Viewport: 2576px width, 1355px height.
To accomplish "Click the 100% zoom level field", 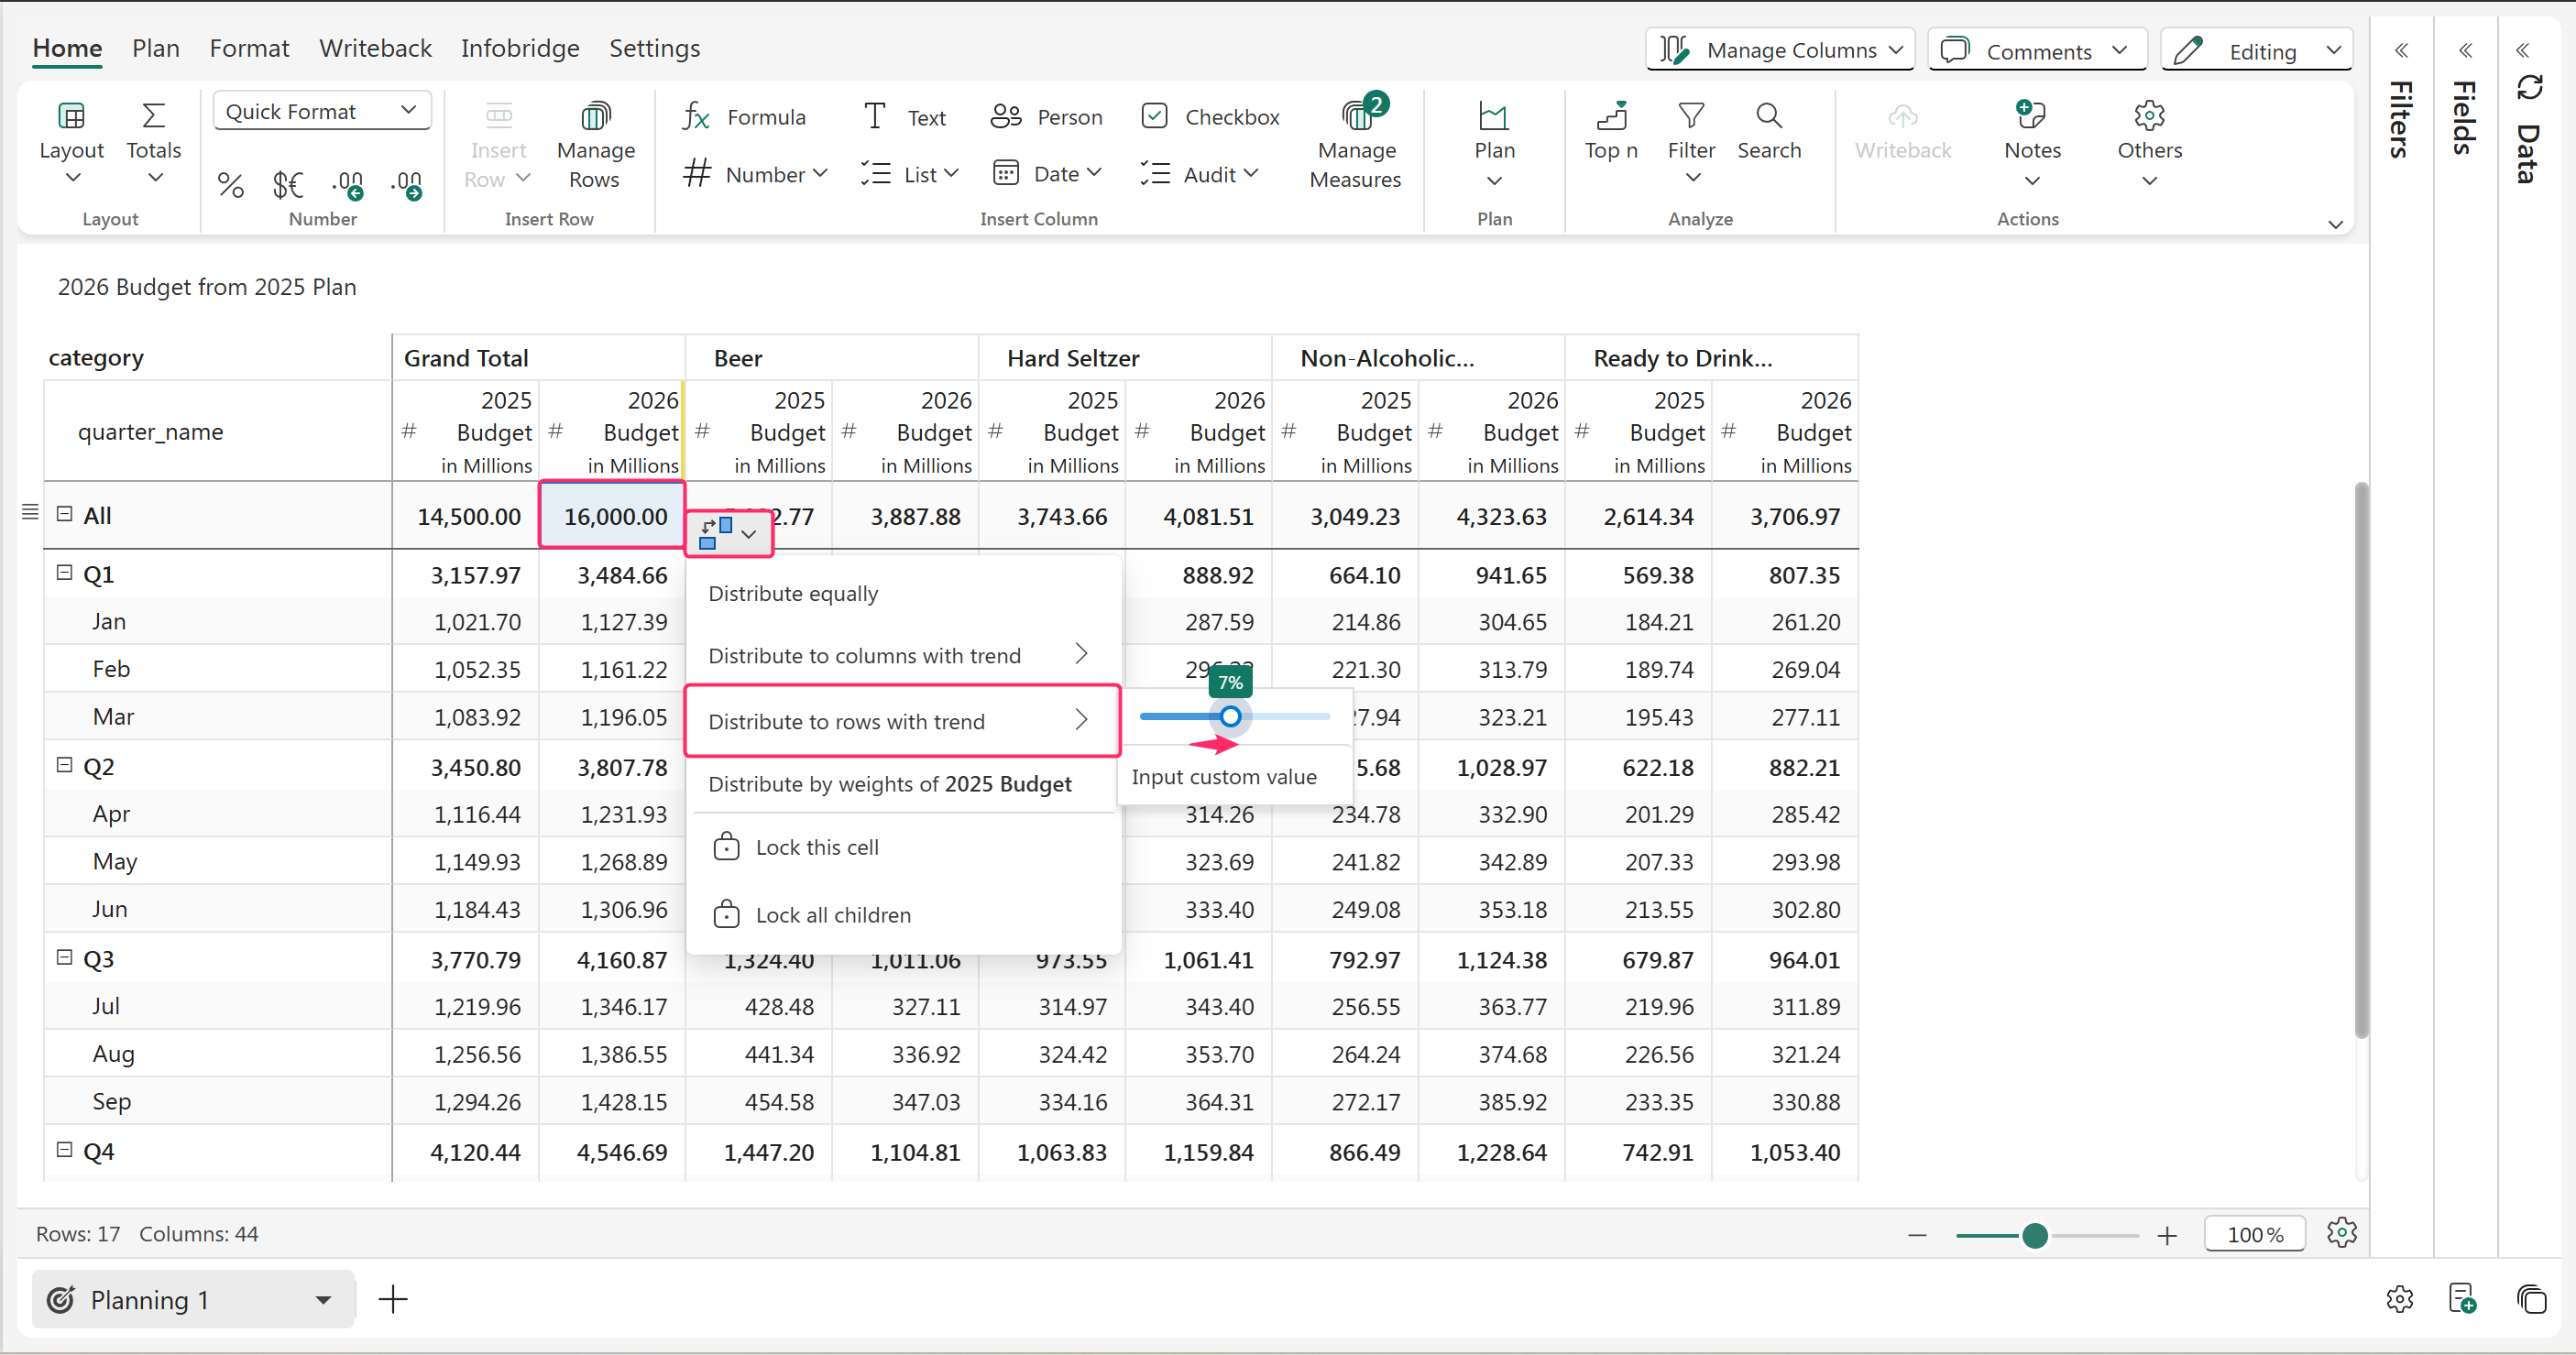I will (2254, 1234).
